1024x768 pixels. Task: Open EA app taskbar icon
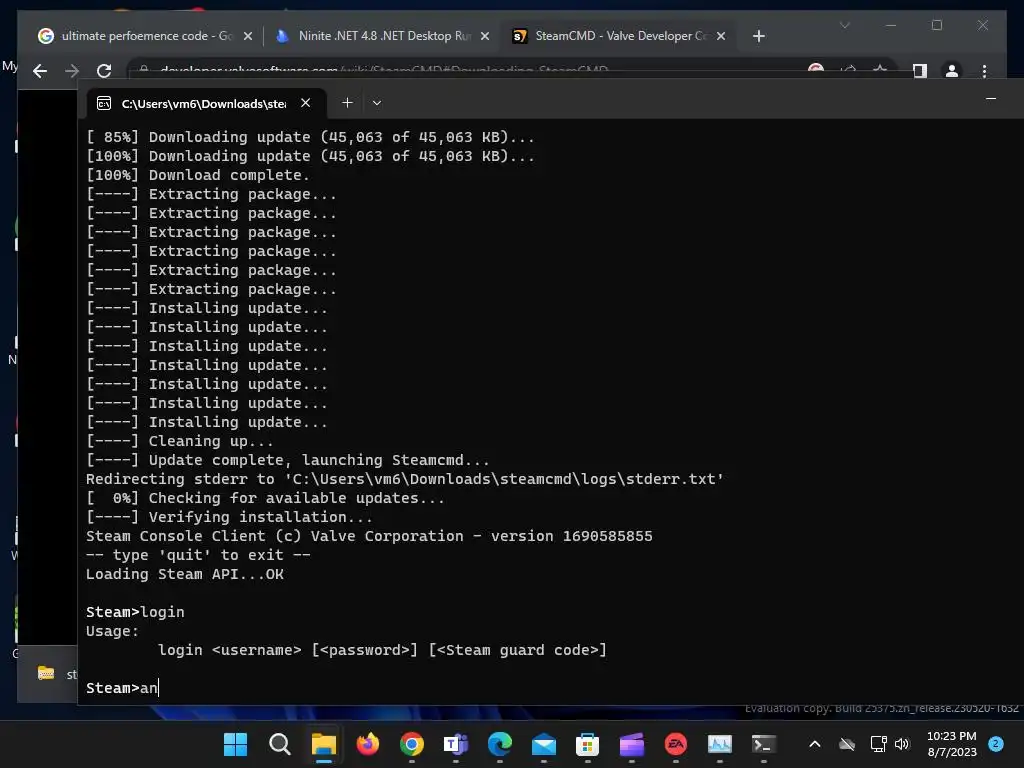(675, 744)
